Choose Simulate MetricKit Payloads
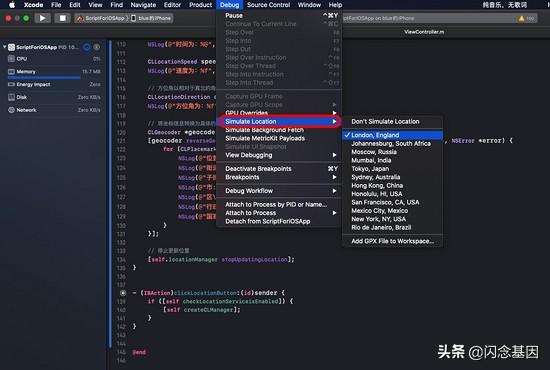 (279, 138)
